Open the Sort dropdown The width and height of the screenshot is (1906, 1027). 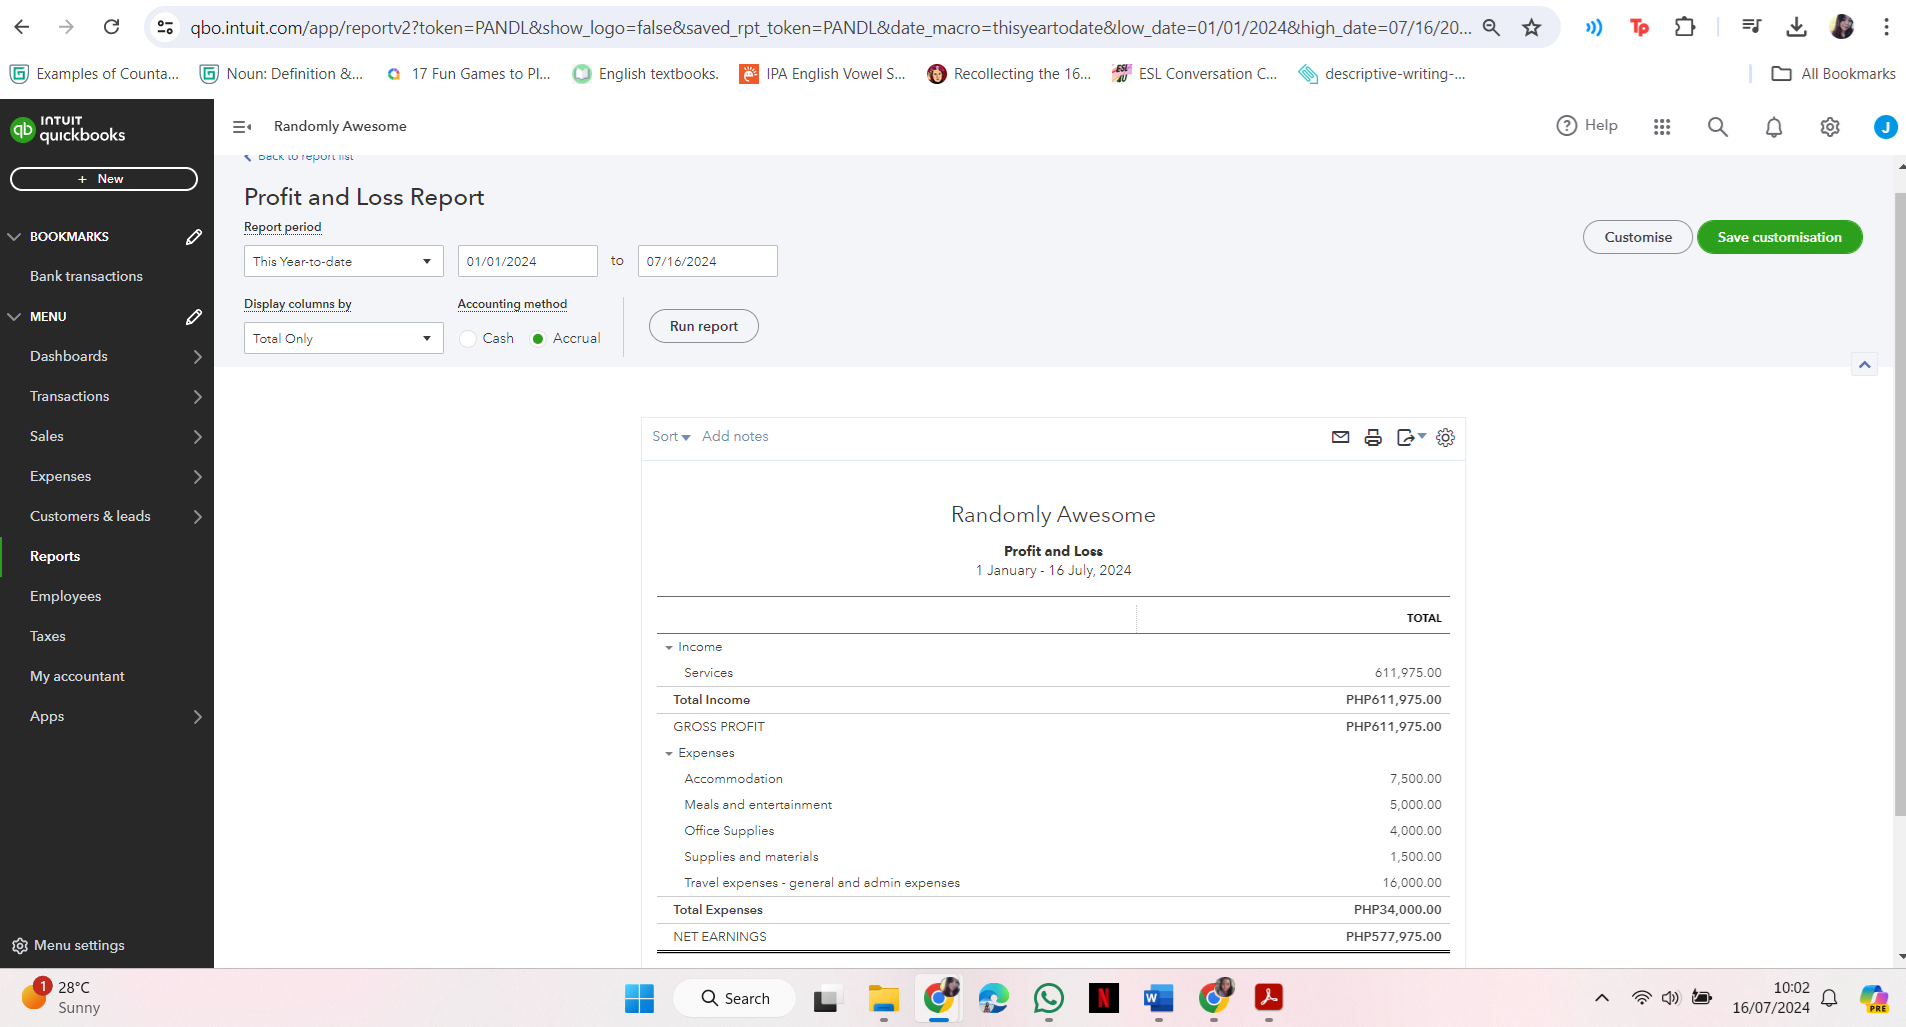pyautogui.click(x=671, y=437)
